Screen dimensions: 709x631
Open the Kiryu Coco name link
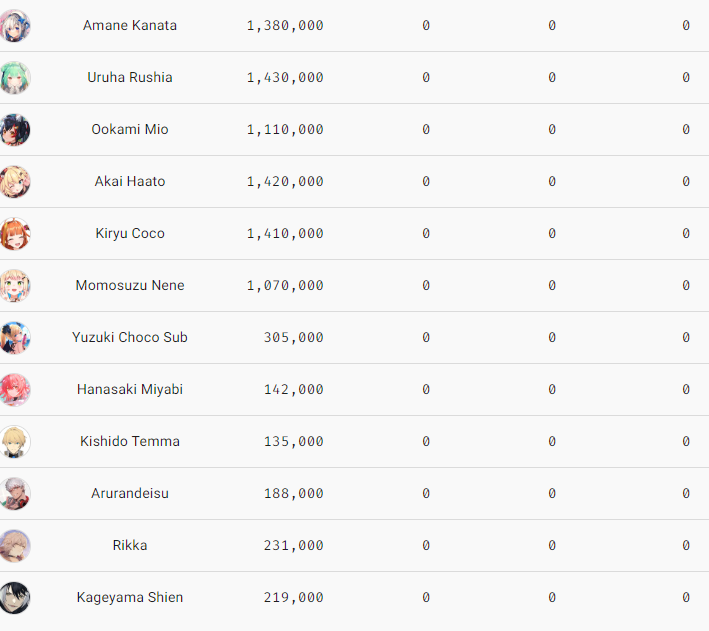coord(130,234)
